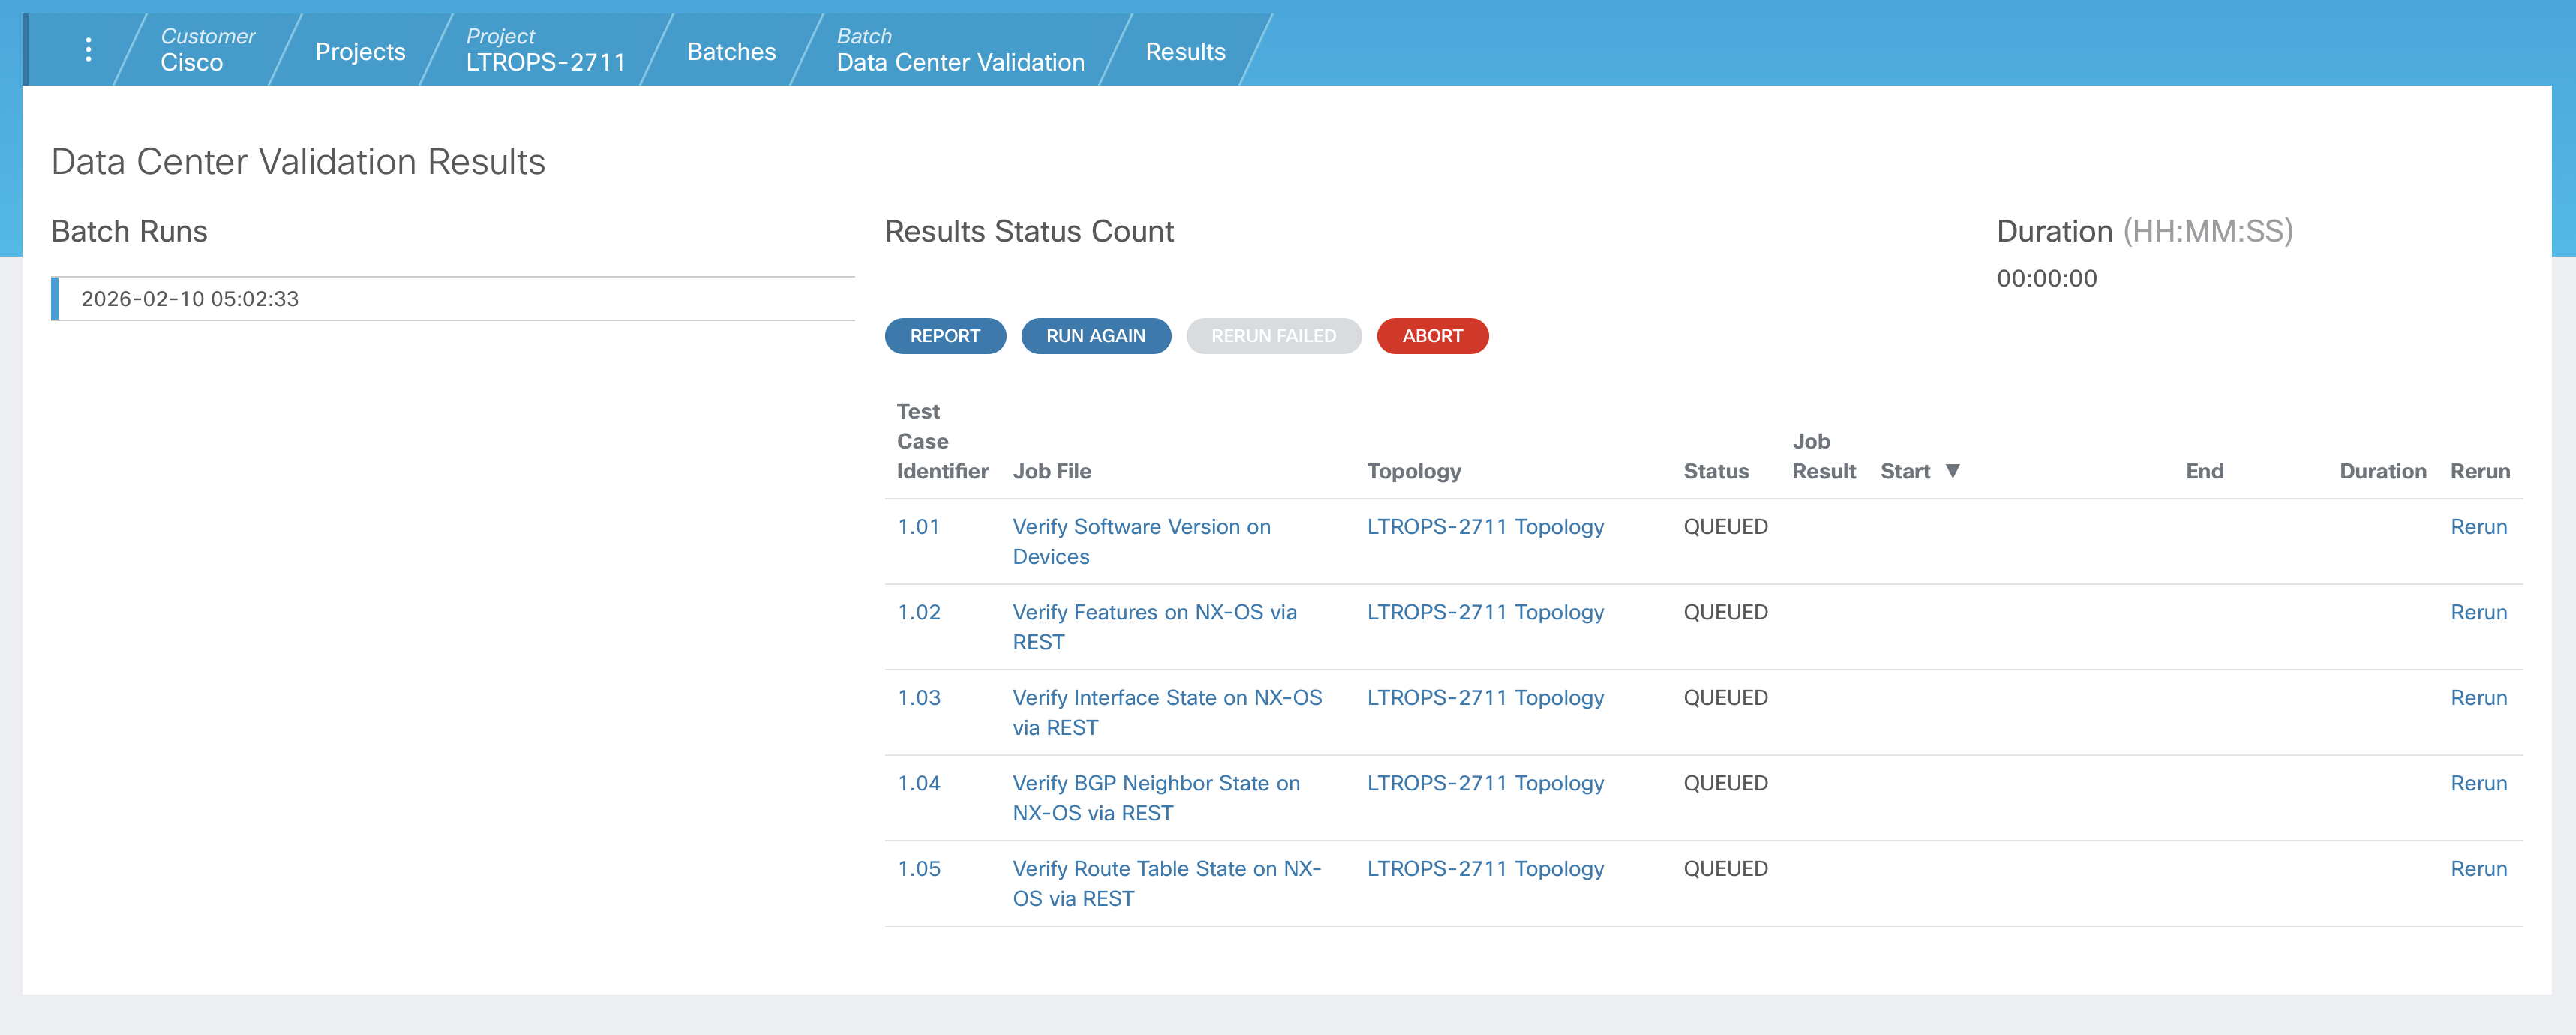Click the RUN AGAIN button

[x=1095, y=336]
